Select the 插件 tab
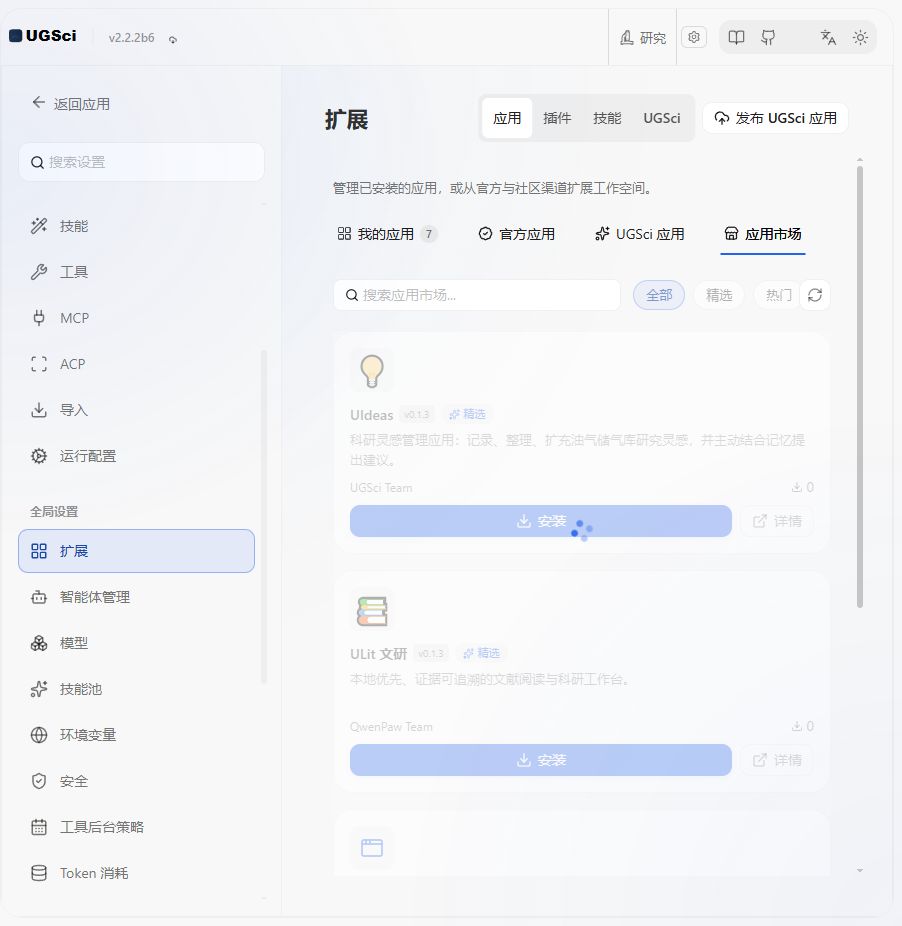The height and width of the screenshot is (926, 902). (x=557, y=118)
